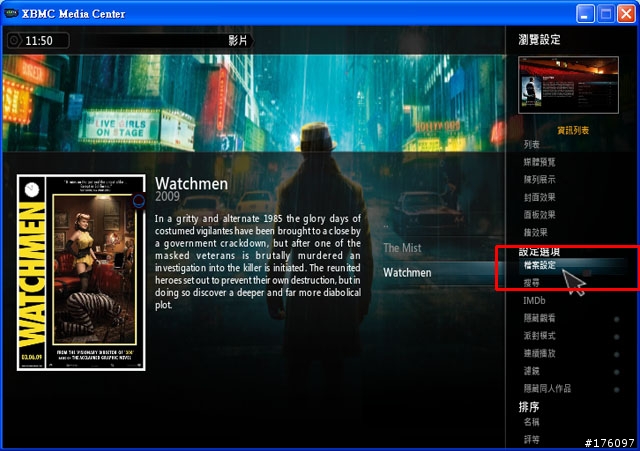640x451 pixels.
Task: Click the Watchmen movie title heading
Action: pos(191,184)
